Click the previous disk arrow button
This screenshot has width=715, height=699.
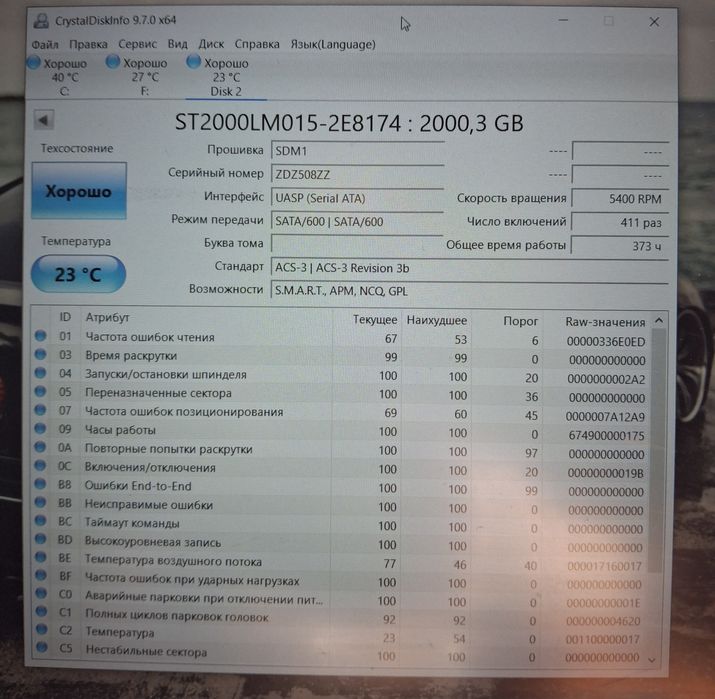(44, 120)
